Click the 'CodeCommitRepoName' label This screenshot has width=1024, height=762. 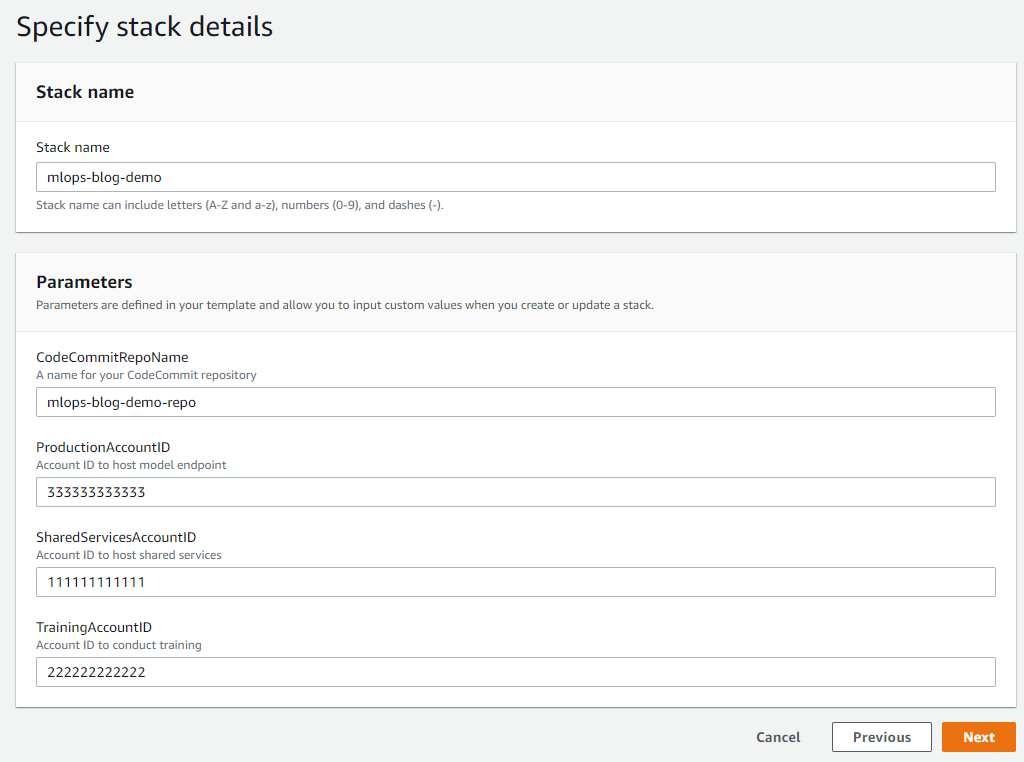coord(112,357)
